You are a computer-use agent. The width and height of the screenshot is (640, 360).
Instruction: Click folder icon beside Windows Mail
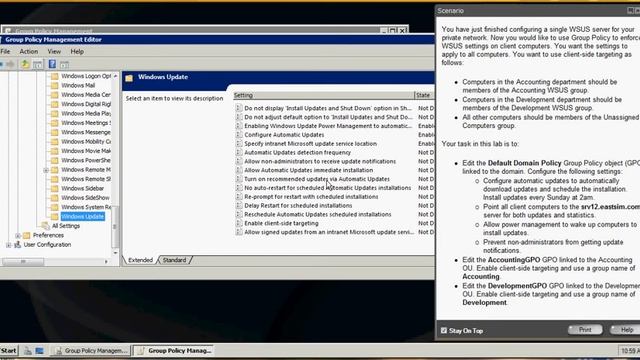pyautogui.click(x=54, y=85)
